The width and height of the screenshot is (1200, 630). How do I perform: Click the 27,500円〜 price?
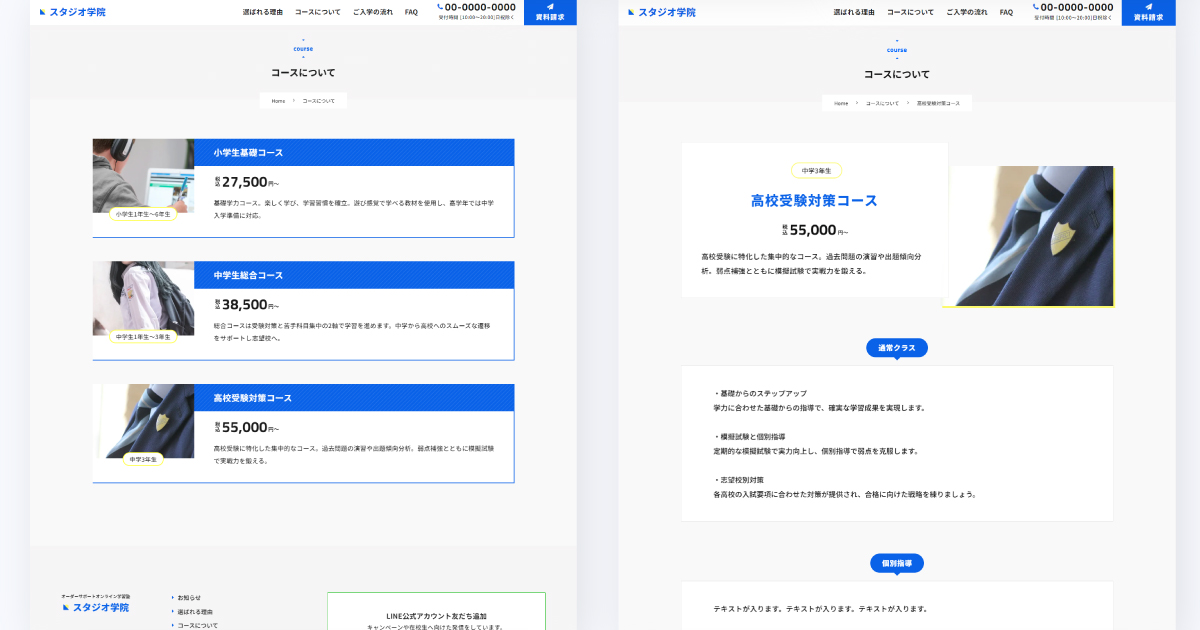247,182
